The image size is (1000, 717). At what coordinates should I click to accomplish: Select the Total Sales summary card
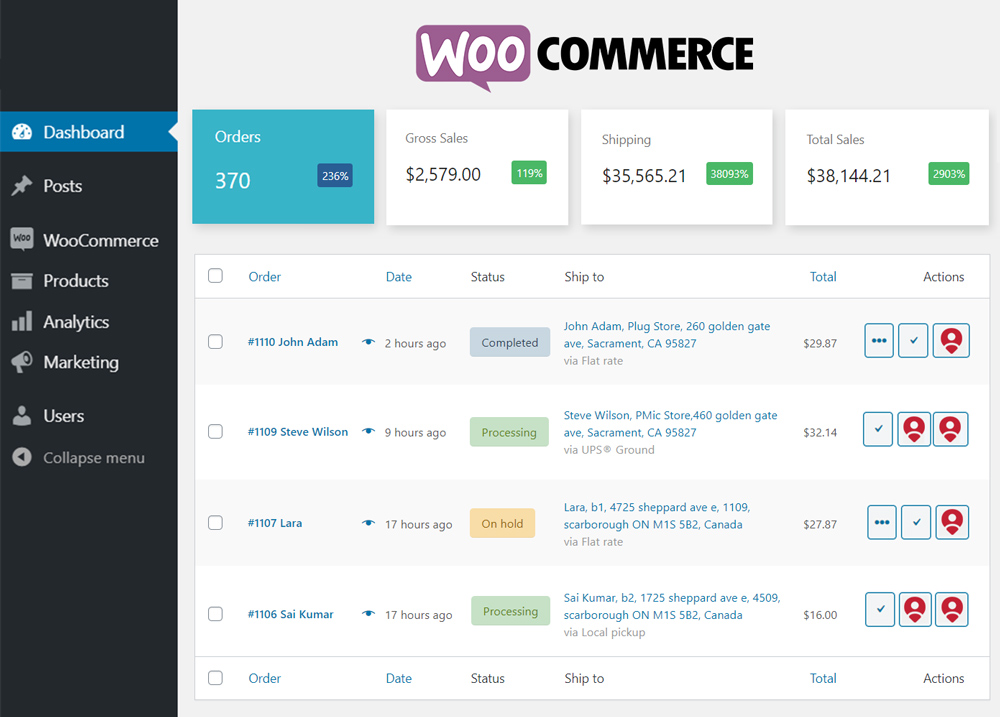tap(886, 167)
